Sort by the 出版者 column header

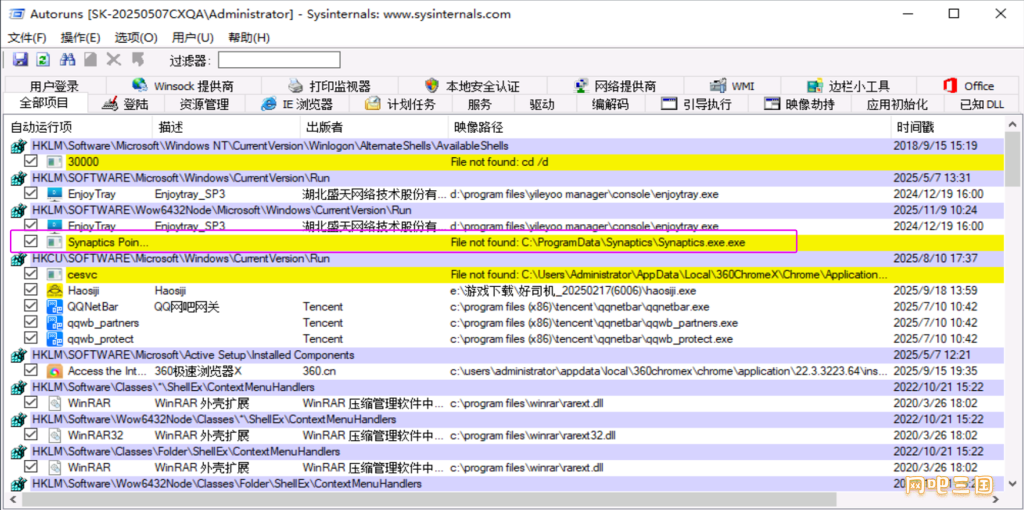[x=324, y=127]
